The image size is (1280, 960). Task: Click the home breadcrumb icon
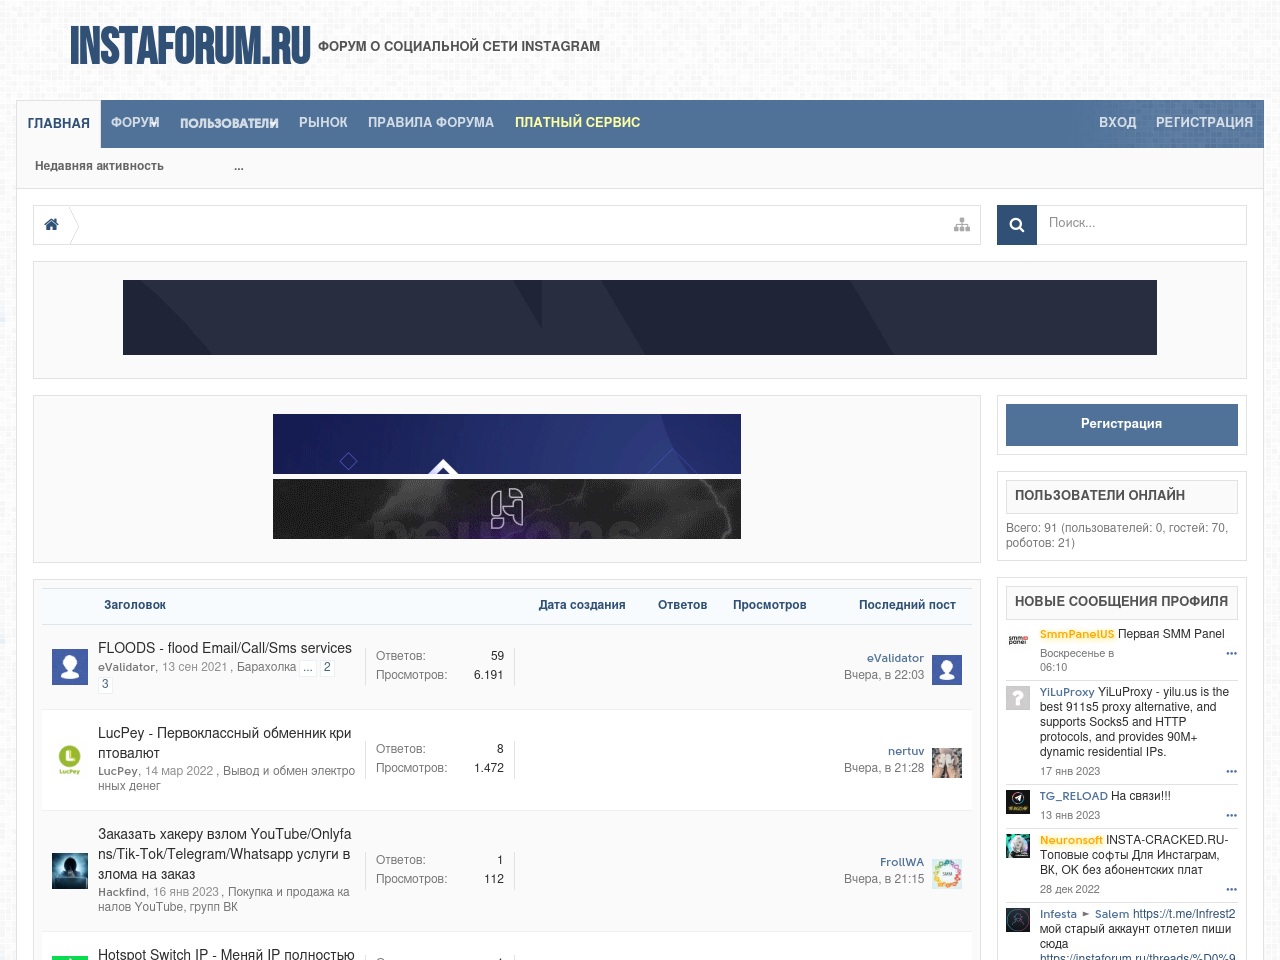pos(51,225)
